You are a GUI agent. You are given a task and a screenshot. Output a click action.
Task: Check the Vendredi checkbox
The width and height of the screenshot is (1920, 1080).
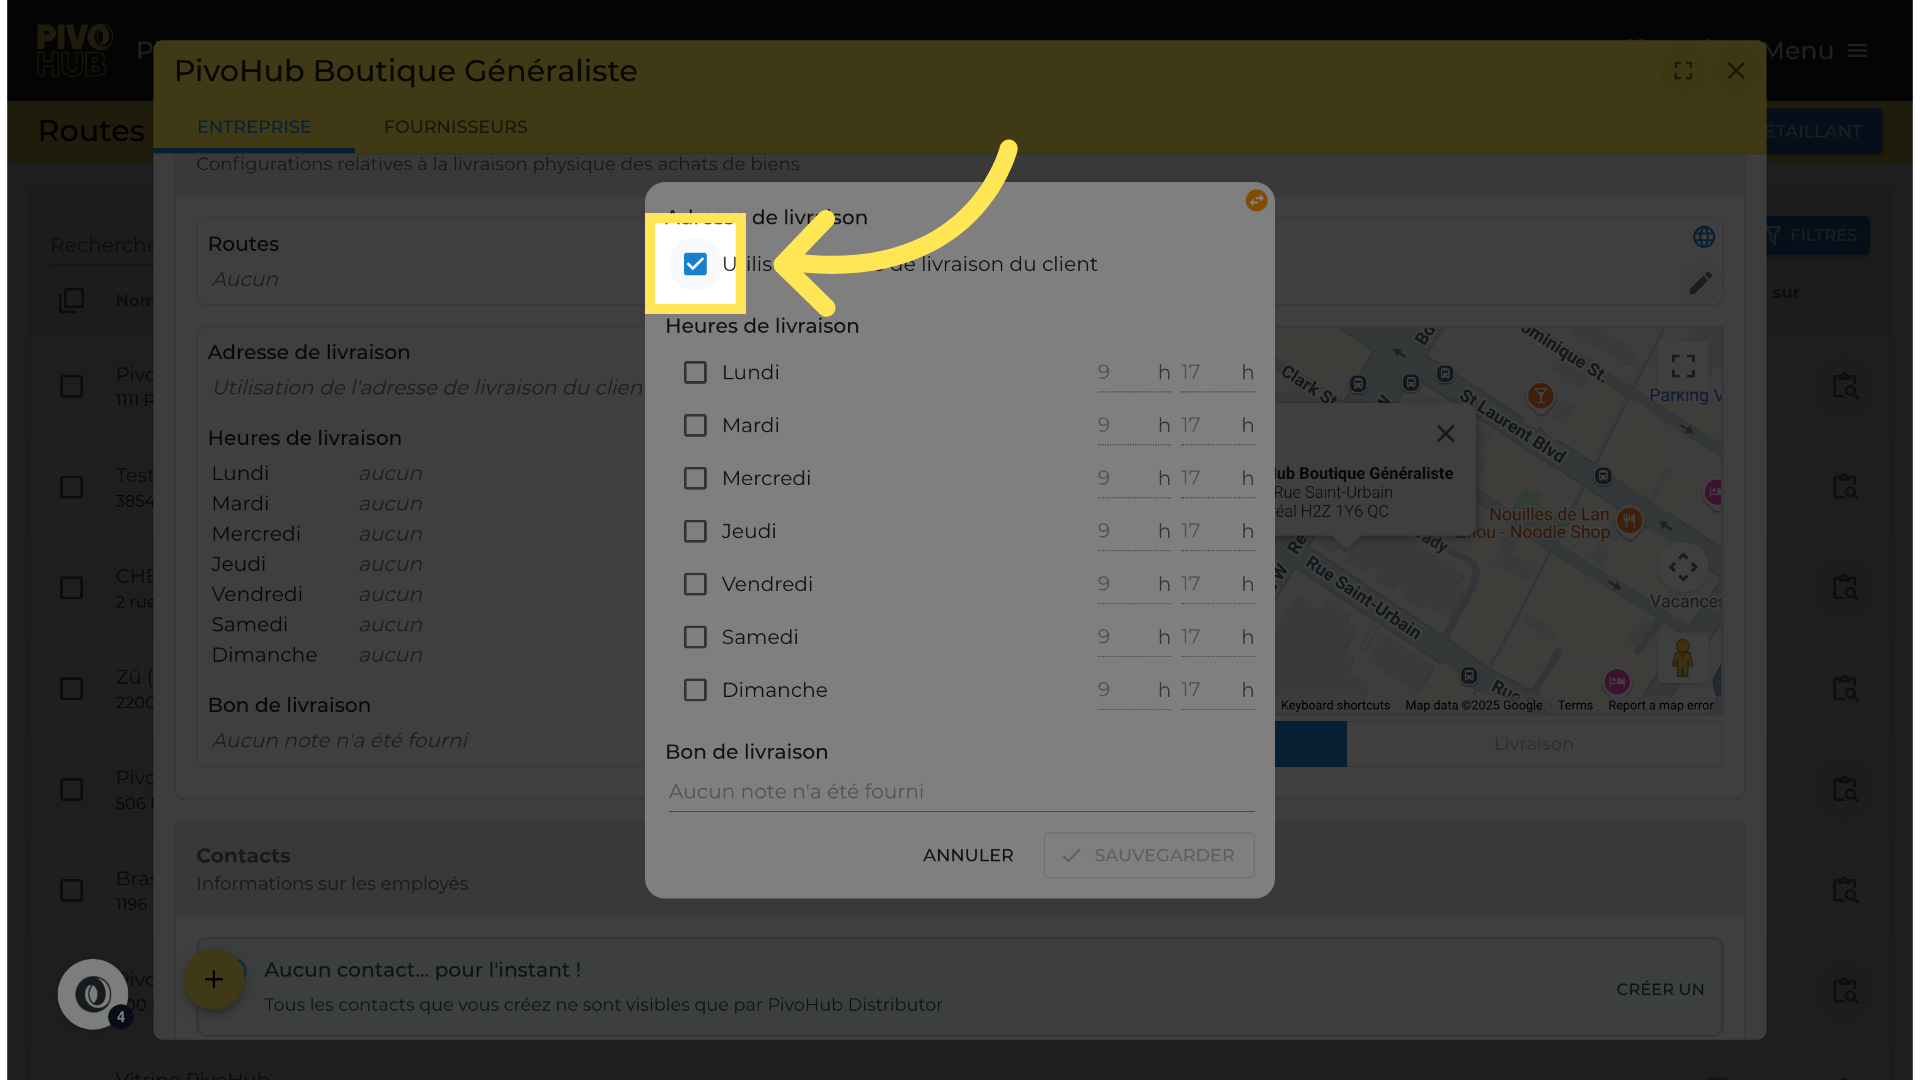pos(695,585)
